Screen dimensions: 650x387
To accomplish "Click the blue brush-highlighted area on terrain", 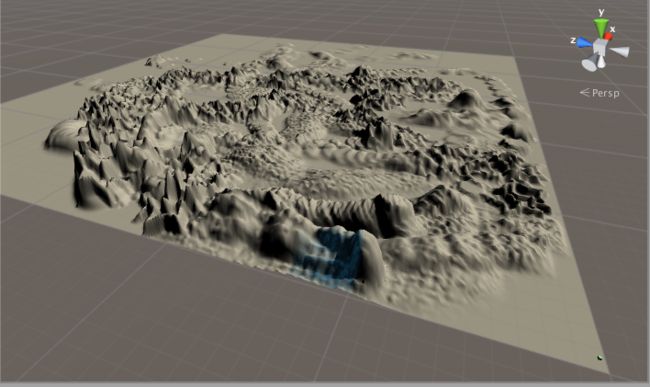I will coord(334,257).
